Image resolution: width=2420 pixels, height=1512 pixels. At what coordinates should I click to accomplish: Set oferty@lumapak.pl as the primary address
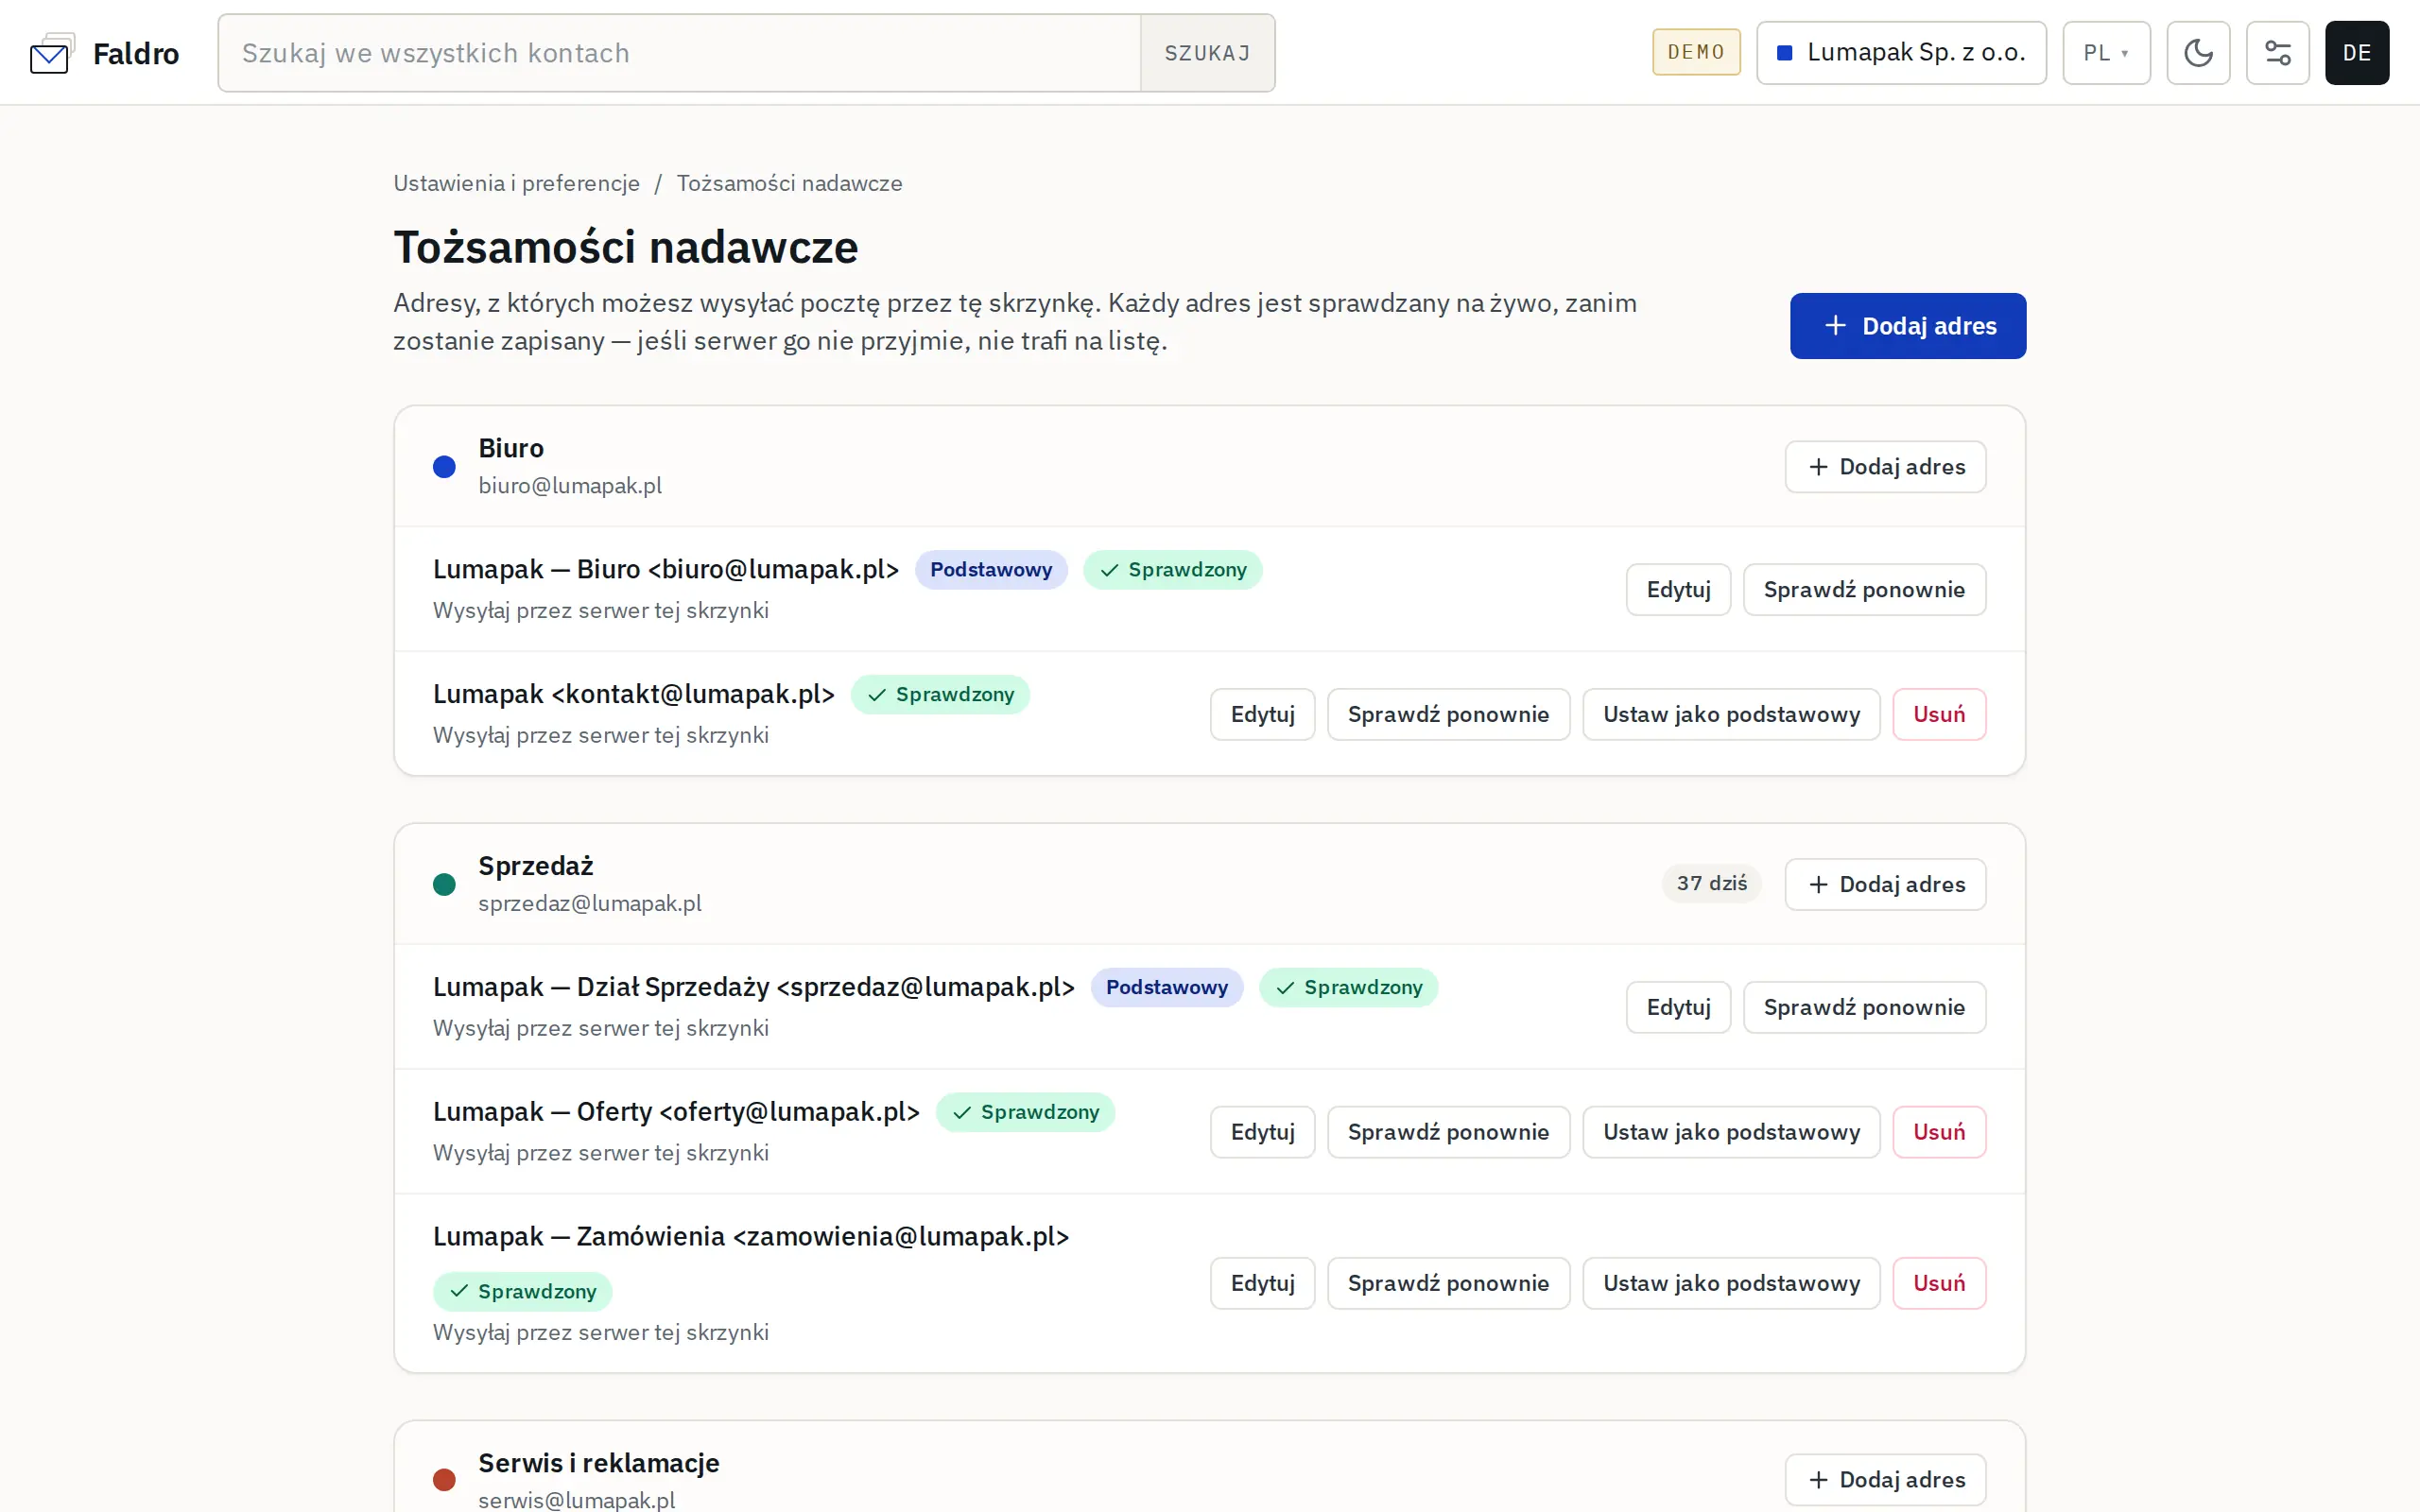[1731, 1132]
